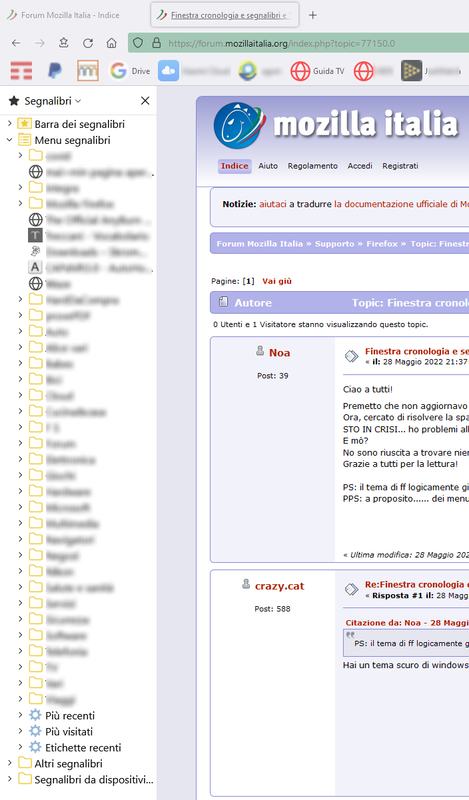Click the toolbar icon between forward and reload
This screenshot has height=800, width=469.
(63, 43)
